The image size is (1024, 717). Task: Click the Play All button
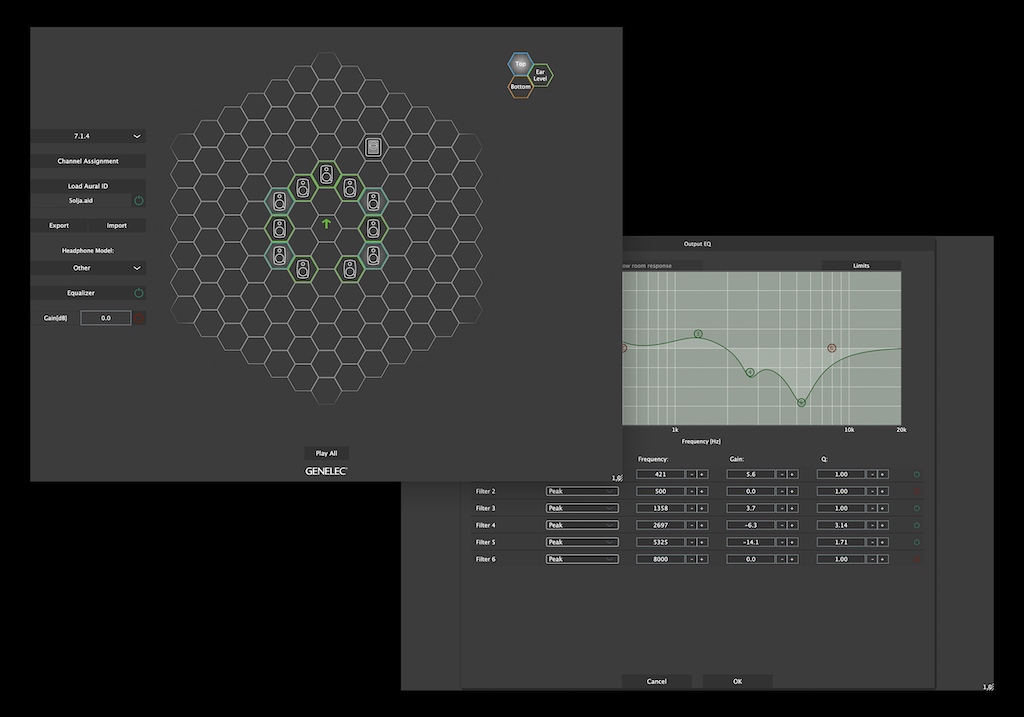[x=326, y=453]
